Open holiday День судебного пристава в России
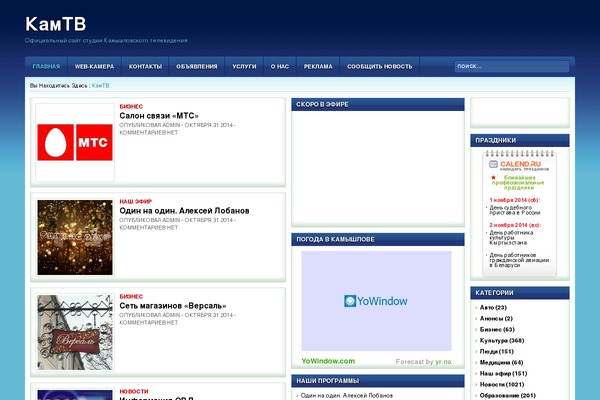Viewport: 600px width, 400px height. click(x=515, y=210)
